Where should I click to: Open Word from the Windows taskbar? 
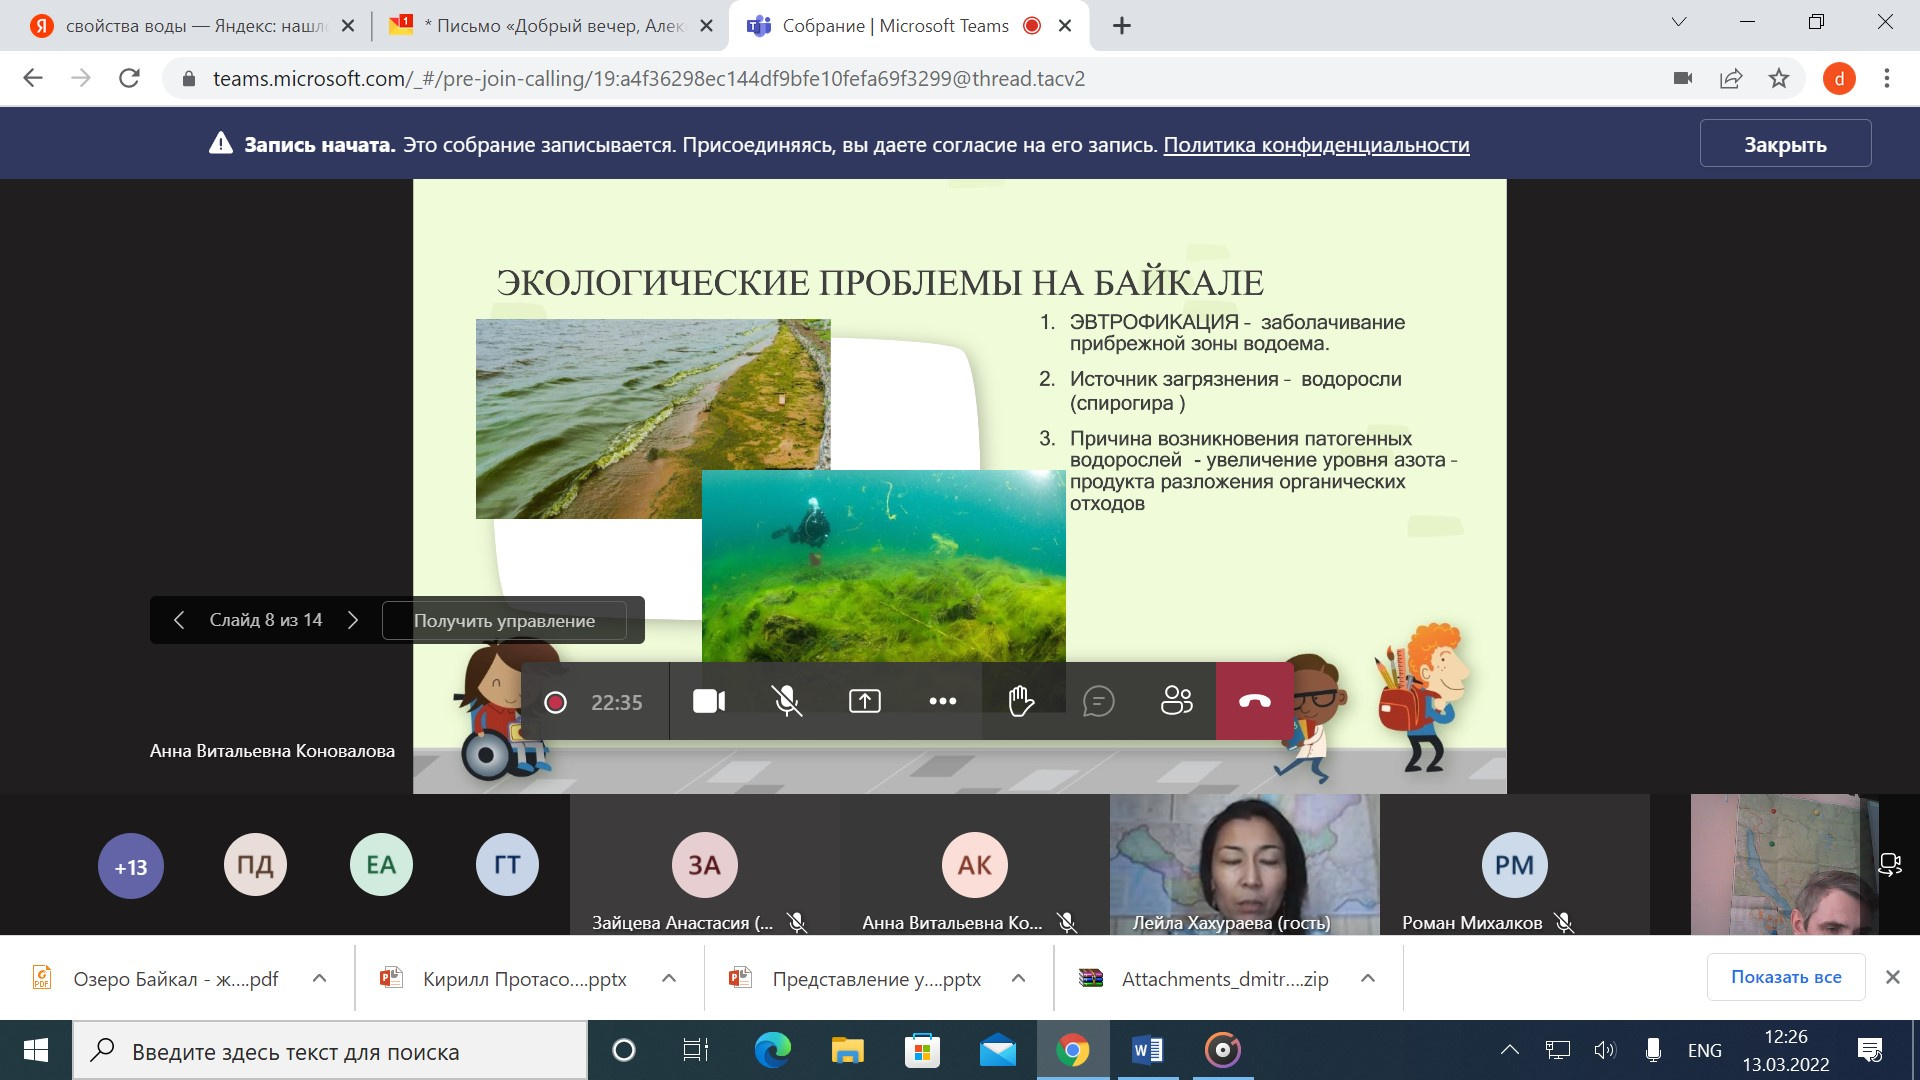pyautogui.click(x=1148, y=1050)
